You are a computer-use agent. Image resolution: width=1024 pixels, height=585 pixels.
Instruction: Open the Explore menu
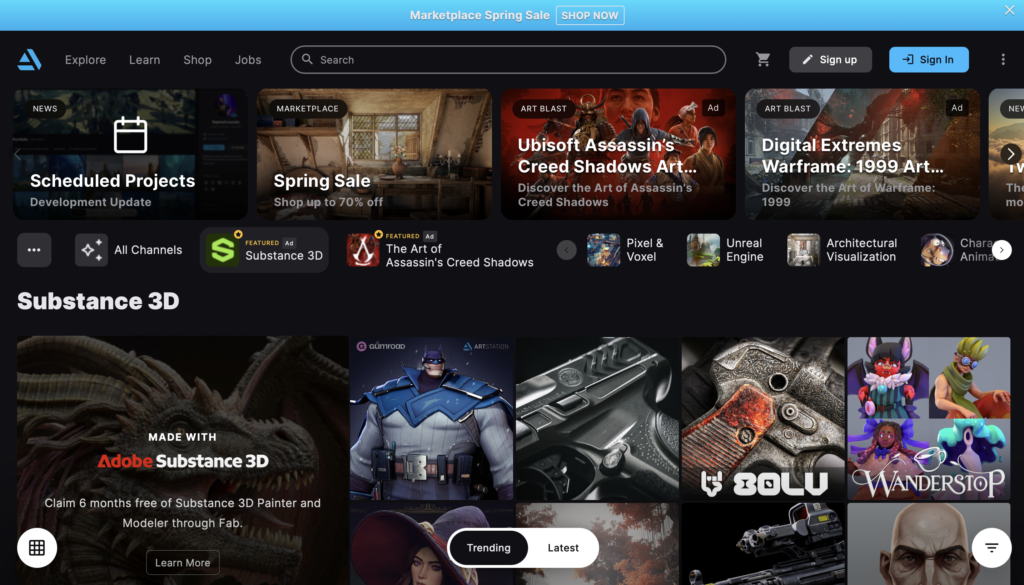click(x=86, y=59)
